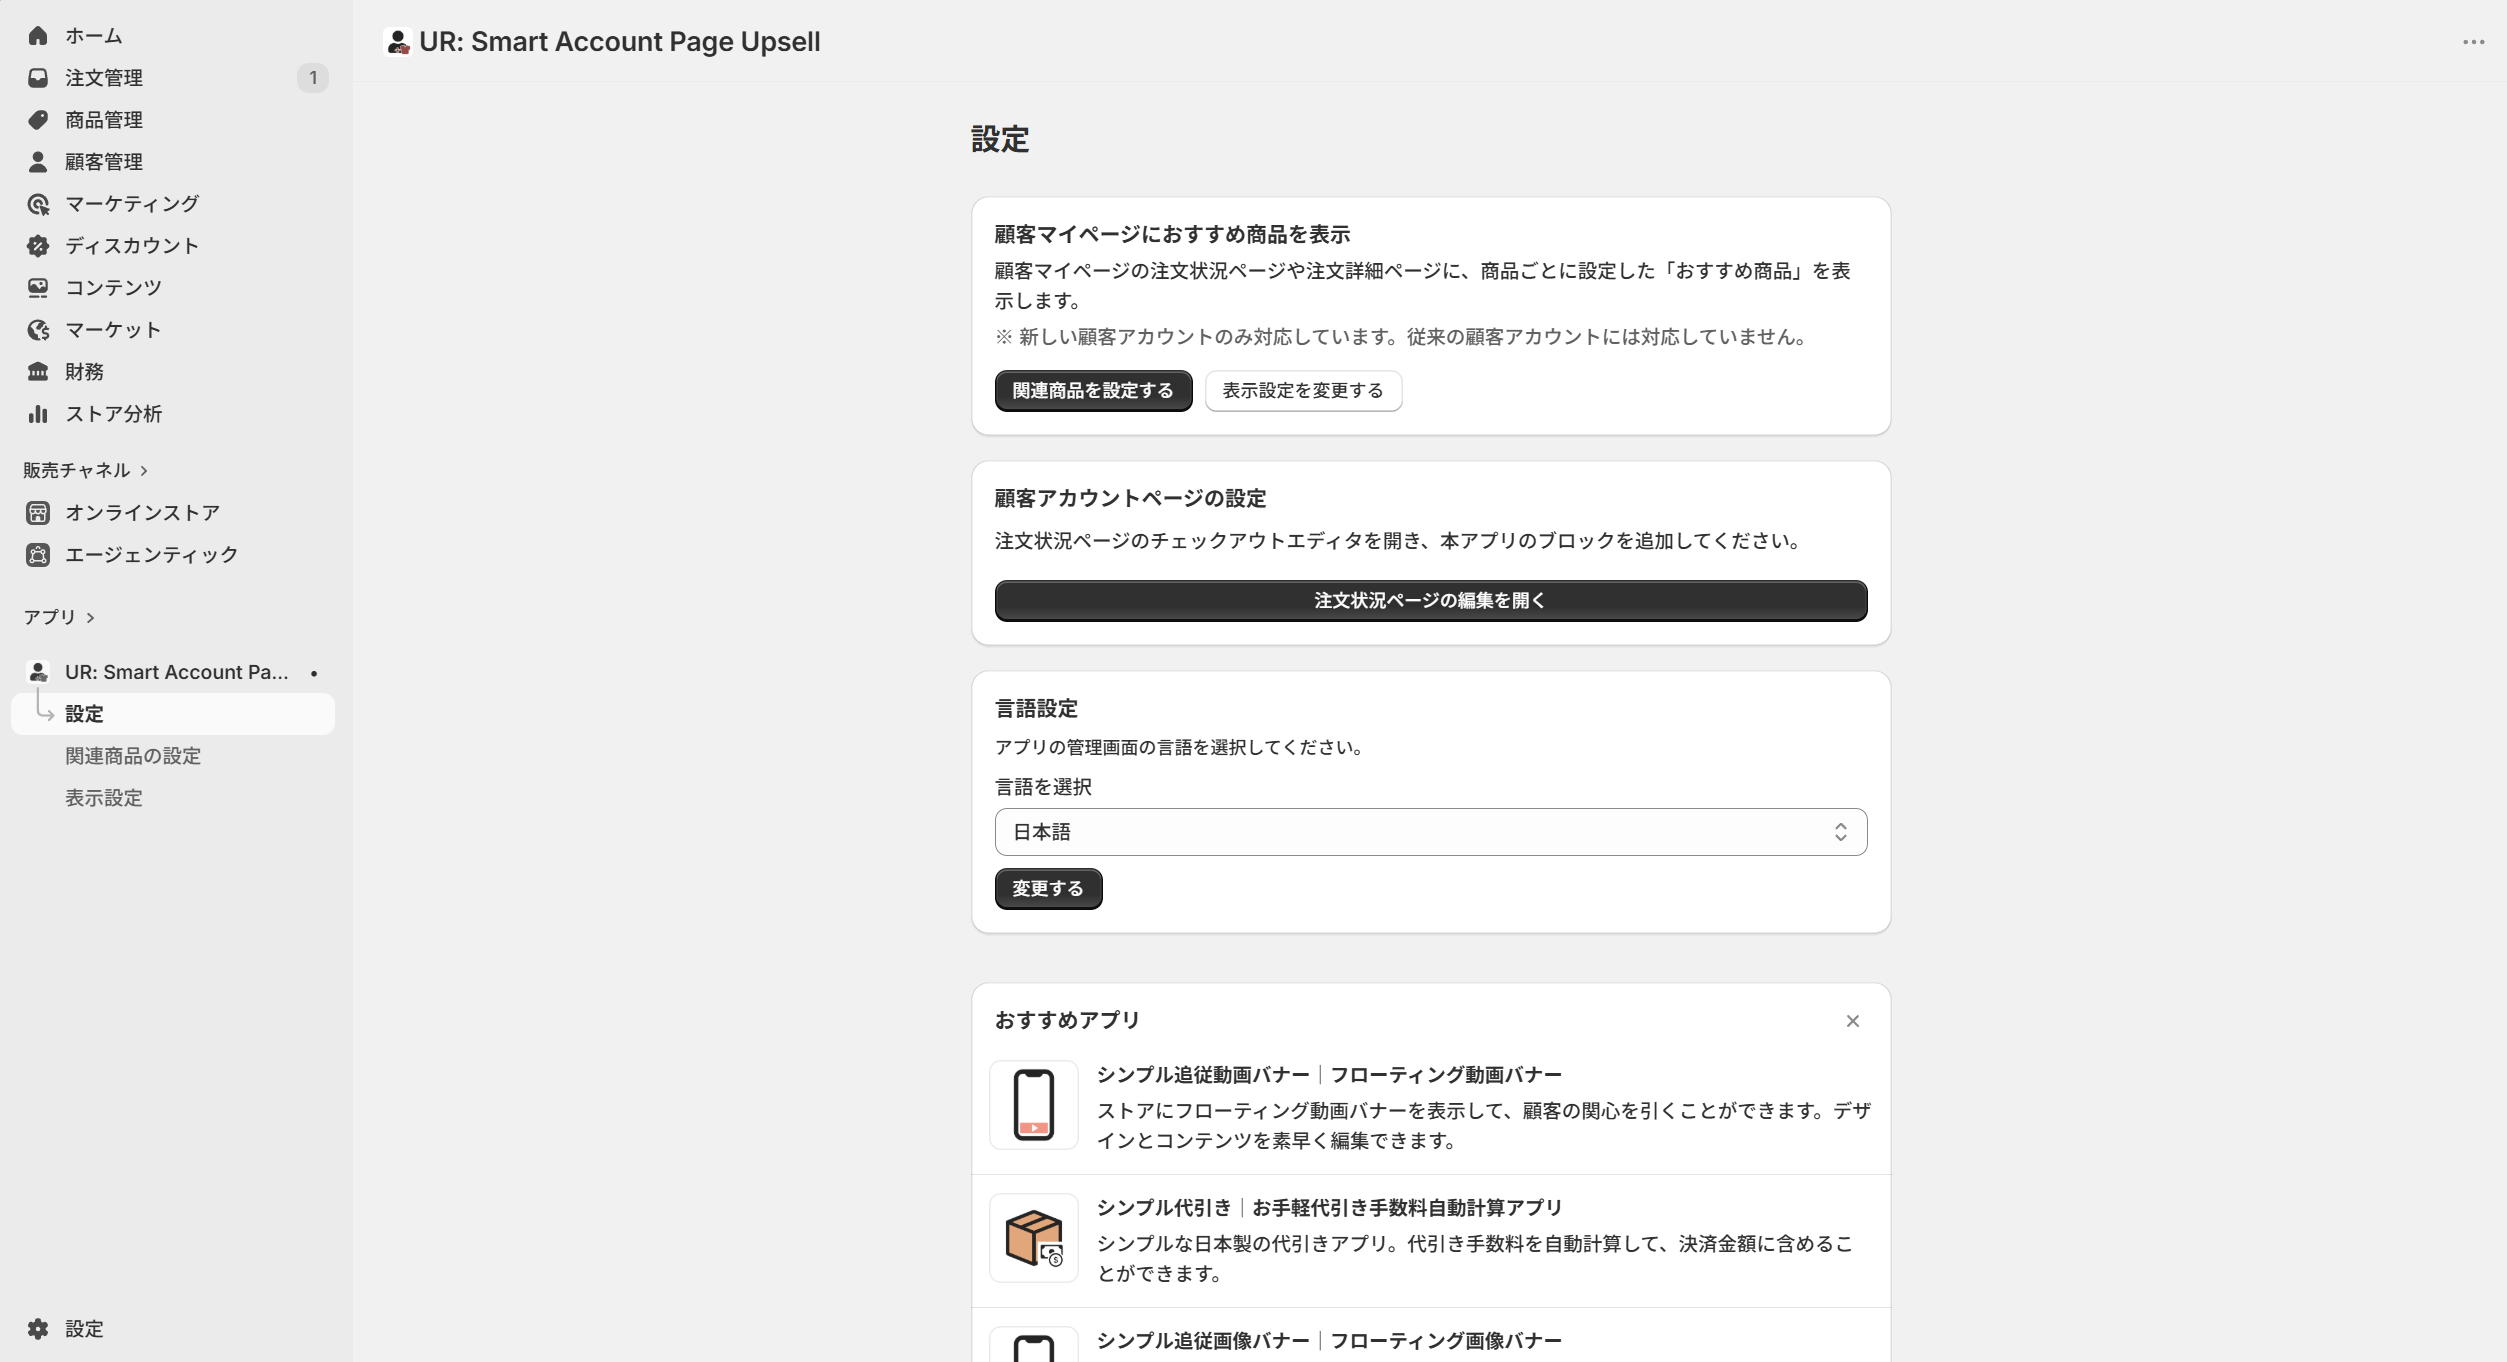Open the three-dot menu at top right

pyautogui.click(x=2473, y=42)
